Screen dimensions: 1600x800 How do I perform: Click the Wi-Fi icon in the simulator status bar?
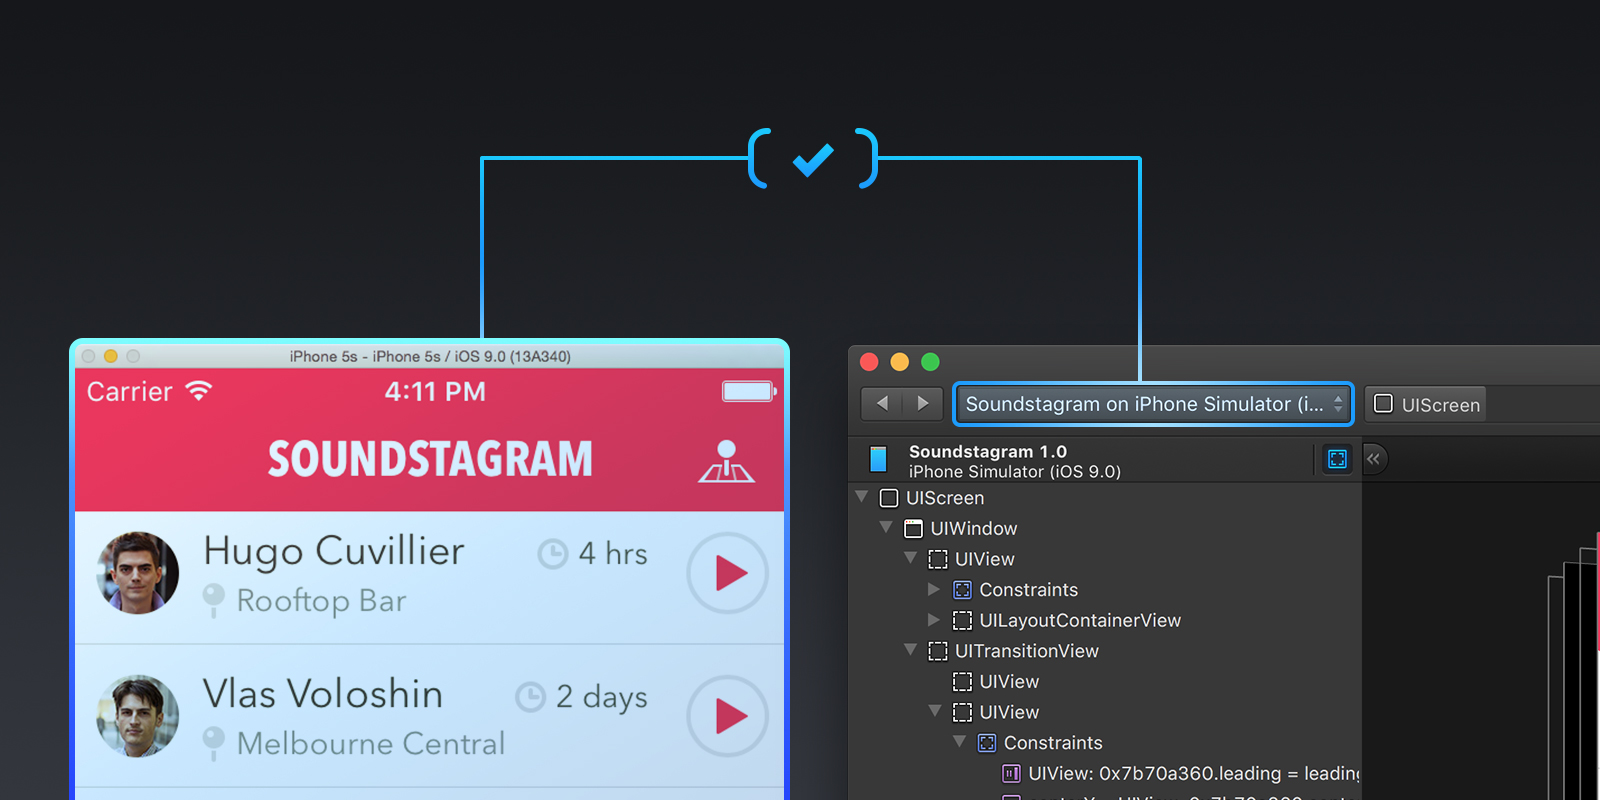coord(199,391)
